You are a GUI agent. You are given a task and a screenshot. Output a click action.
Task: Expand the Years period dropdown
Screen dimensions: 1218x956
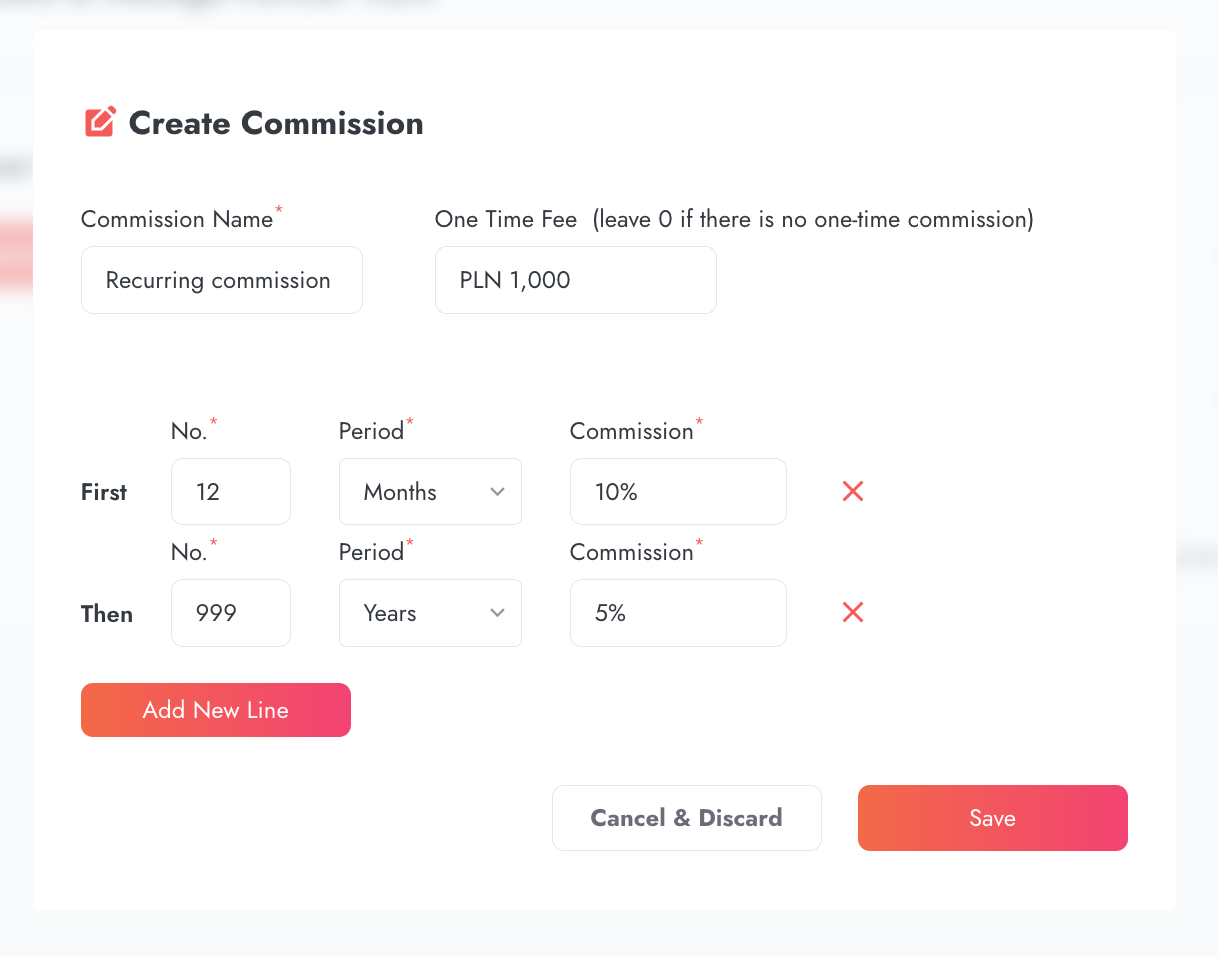(x=430, y=612)
